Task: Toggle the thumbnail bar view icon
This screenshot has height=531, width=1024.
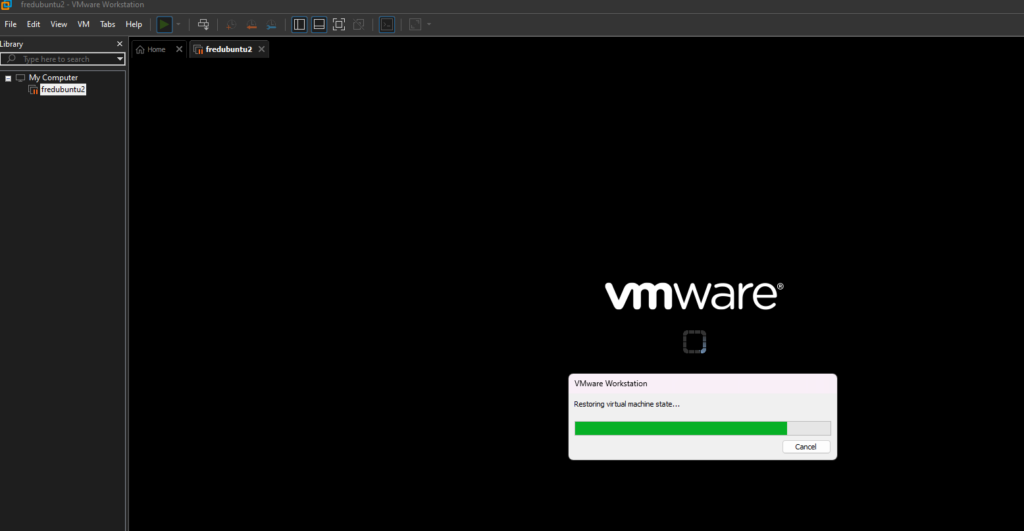Action: tap(319, 25)
